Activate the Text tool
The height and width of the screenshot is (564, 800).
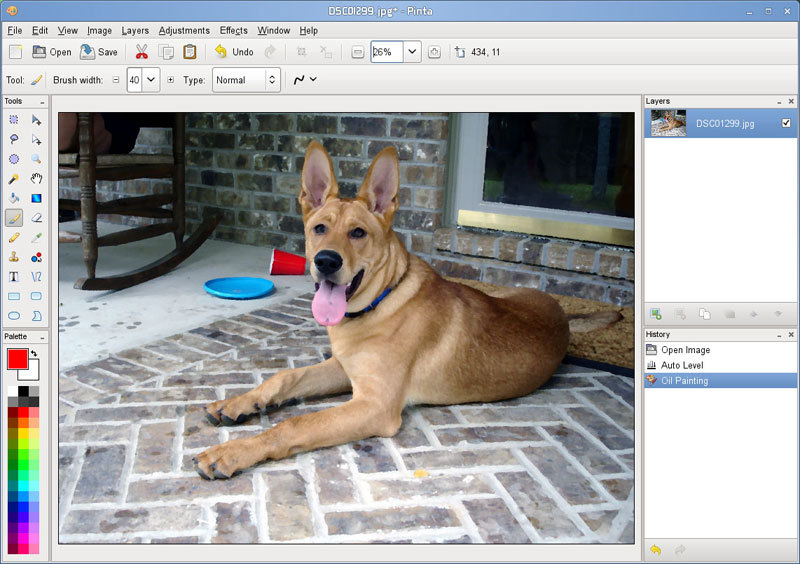[x=14, y=276]
